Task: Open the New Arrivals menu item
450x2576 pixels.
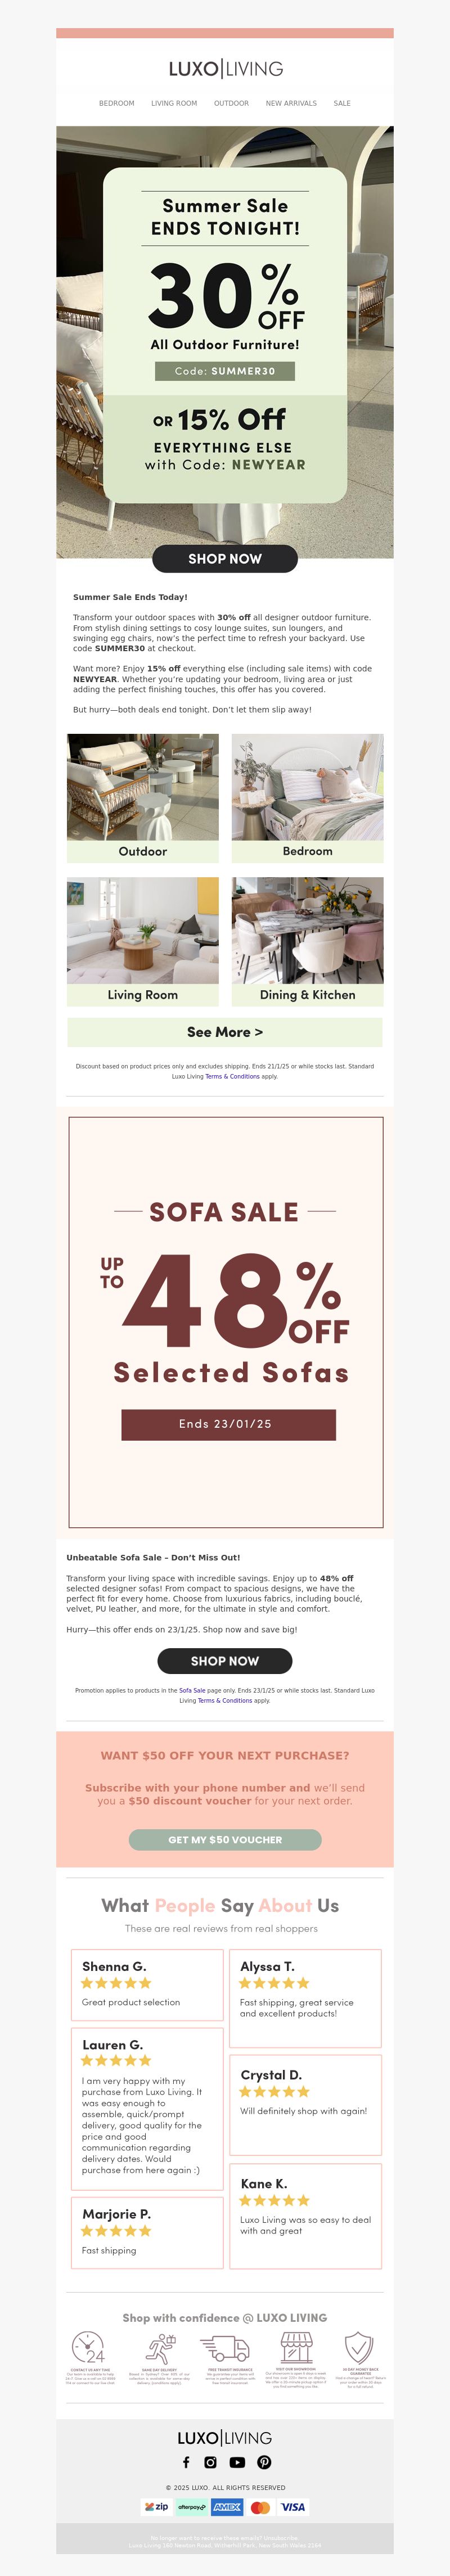Action: click(291, 103)
